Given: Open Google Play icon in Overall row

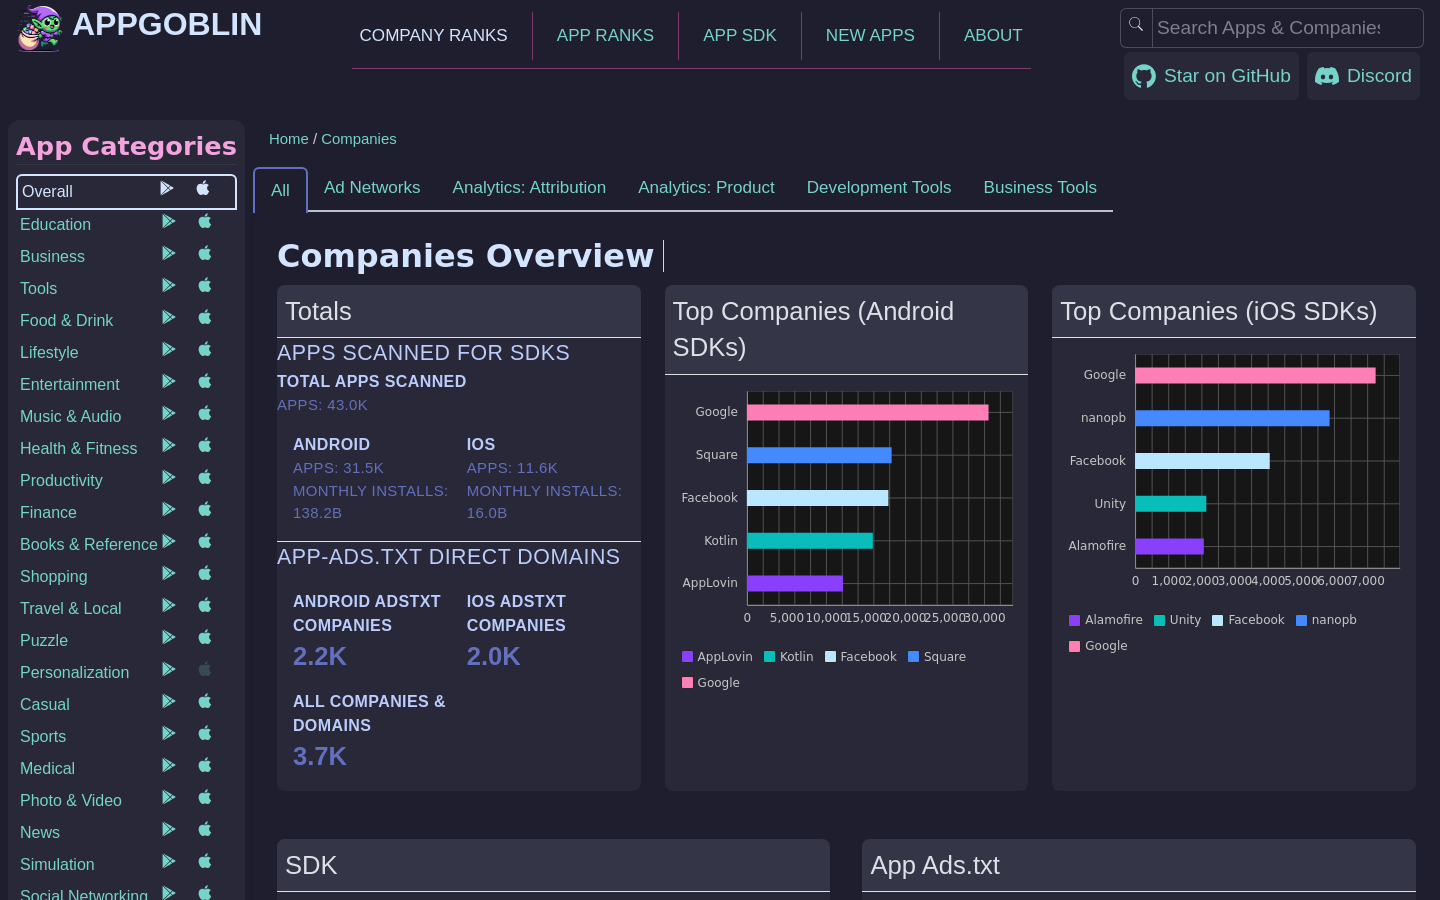Looking at the screenshot, I should [167, 189].
